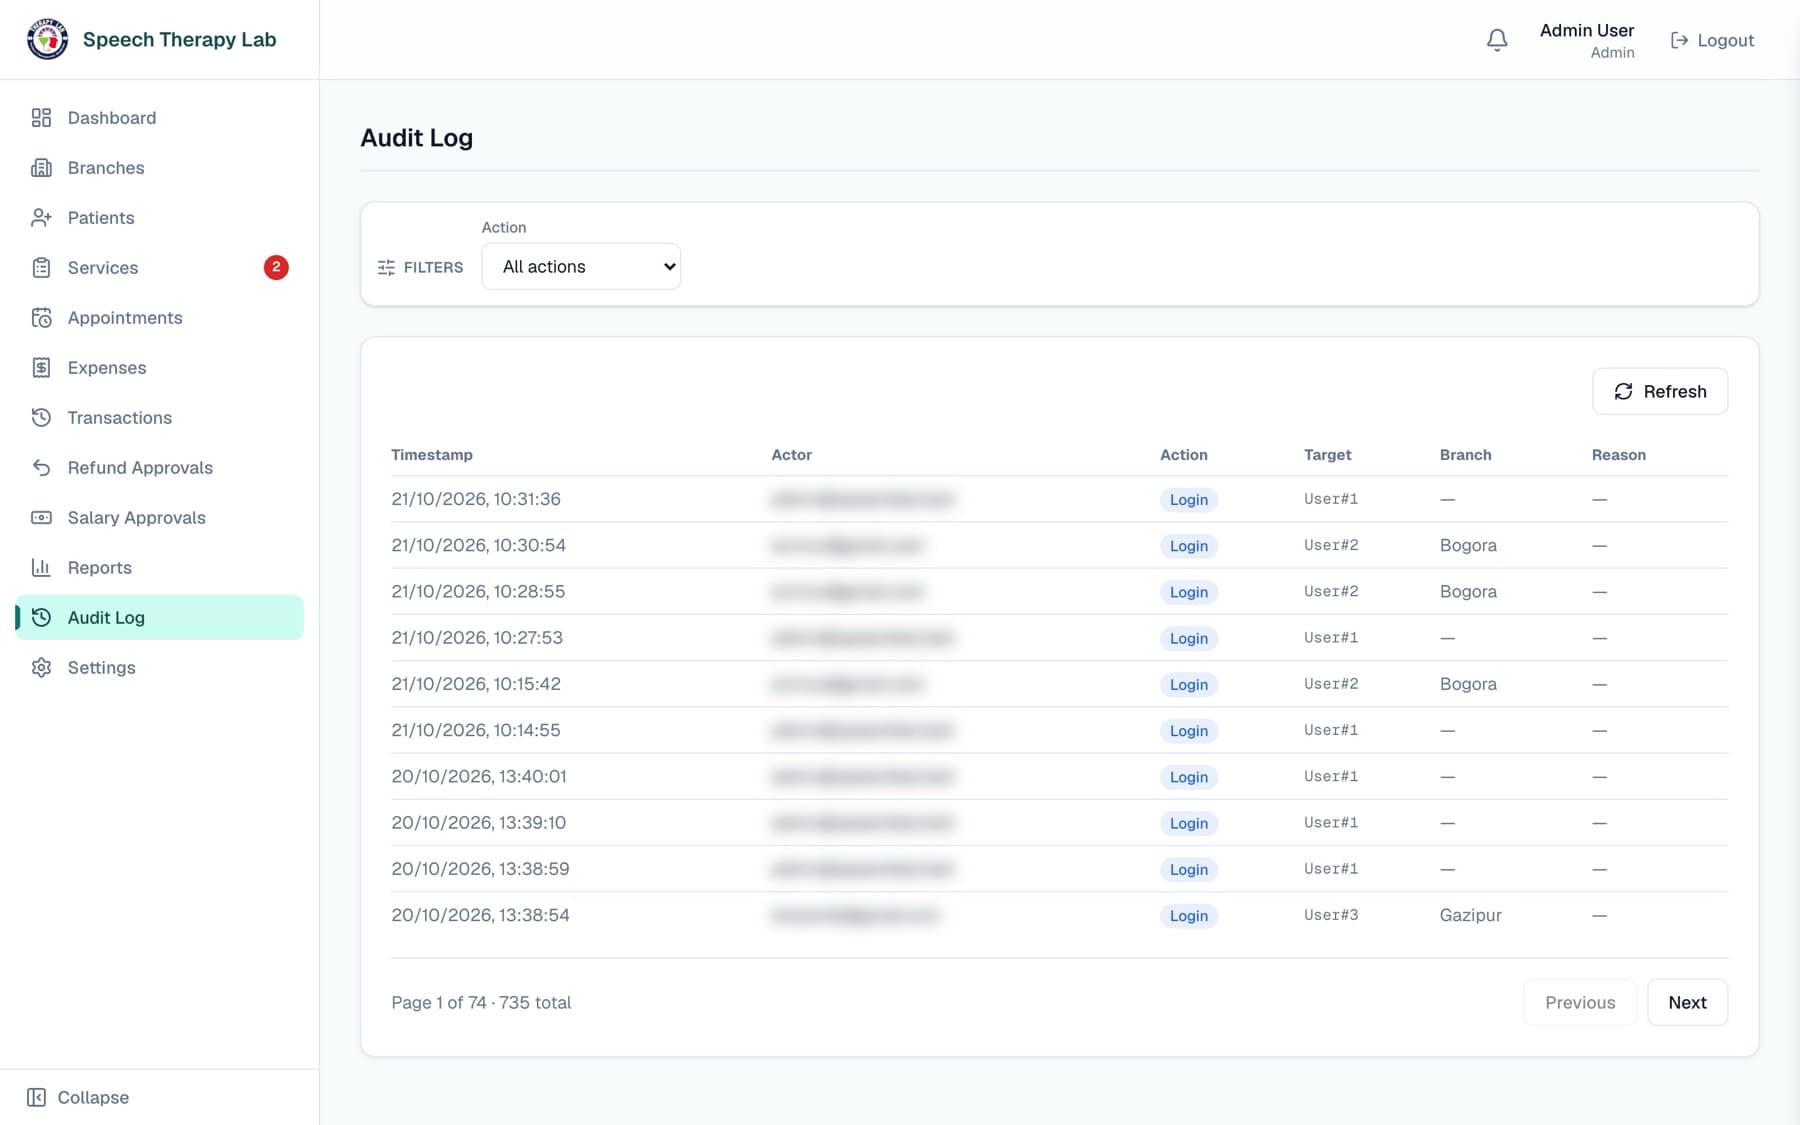Click timestamp 21/10/2026, 10:14:55
Screen dimensions: 1800x1125
pos(476,730)
